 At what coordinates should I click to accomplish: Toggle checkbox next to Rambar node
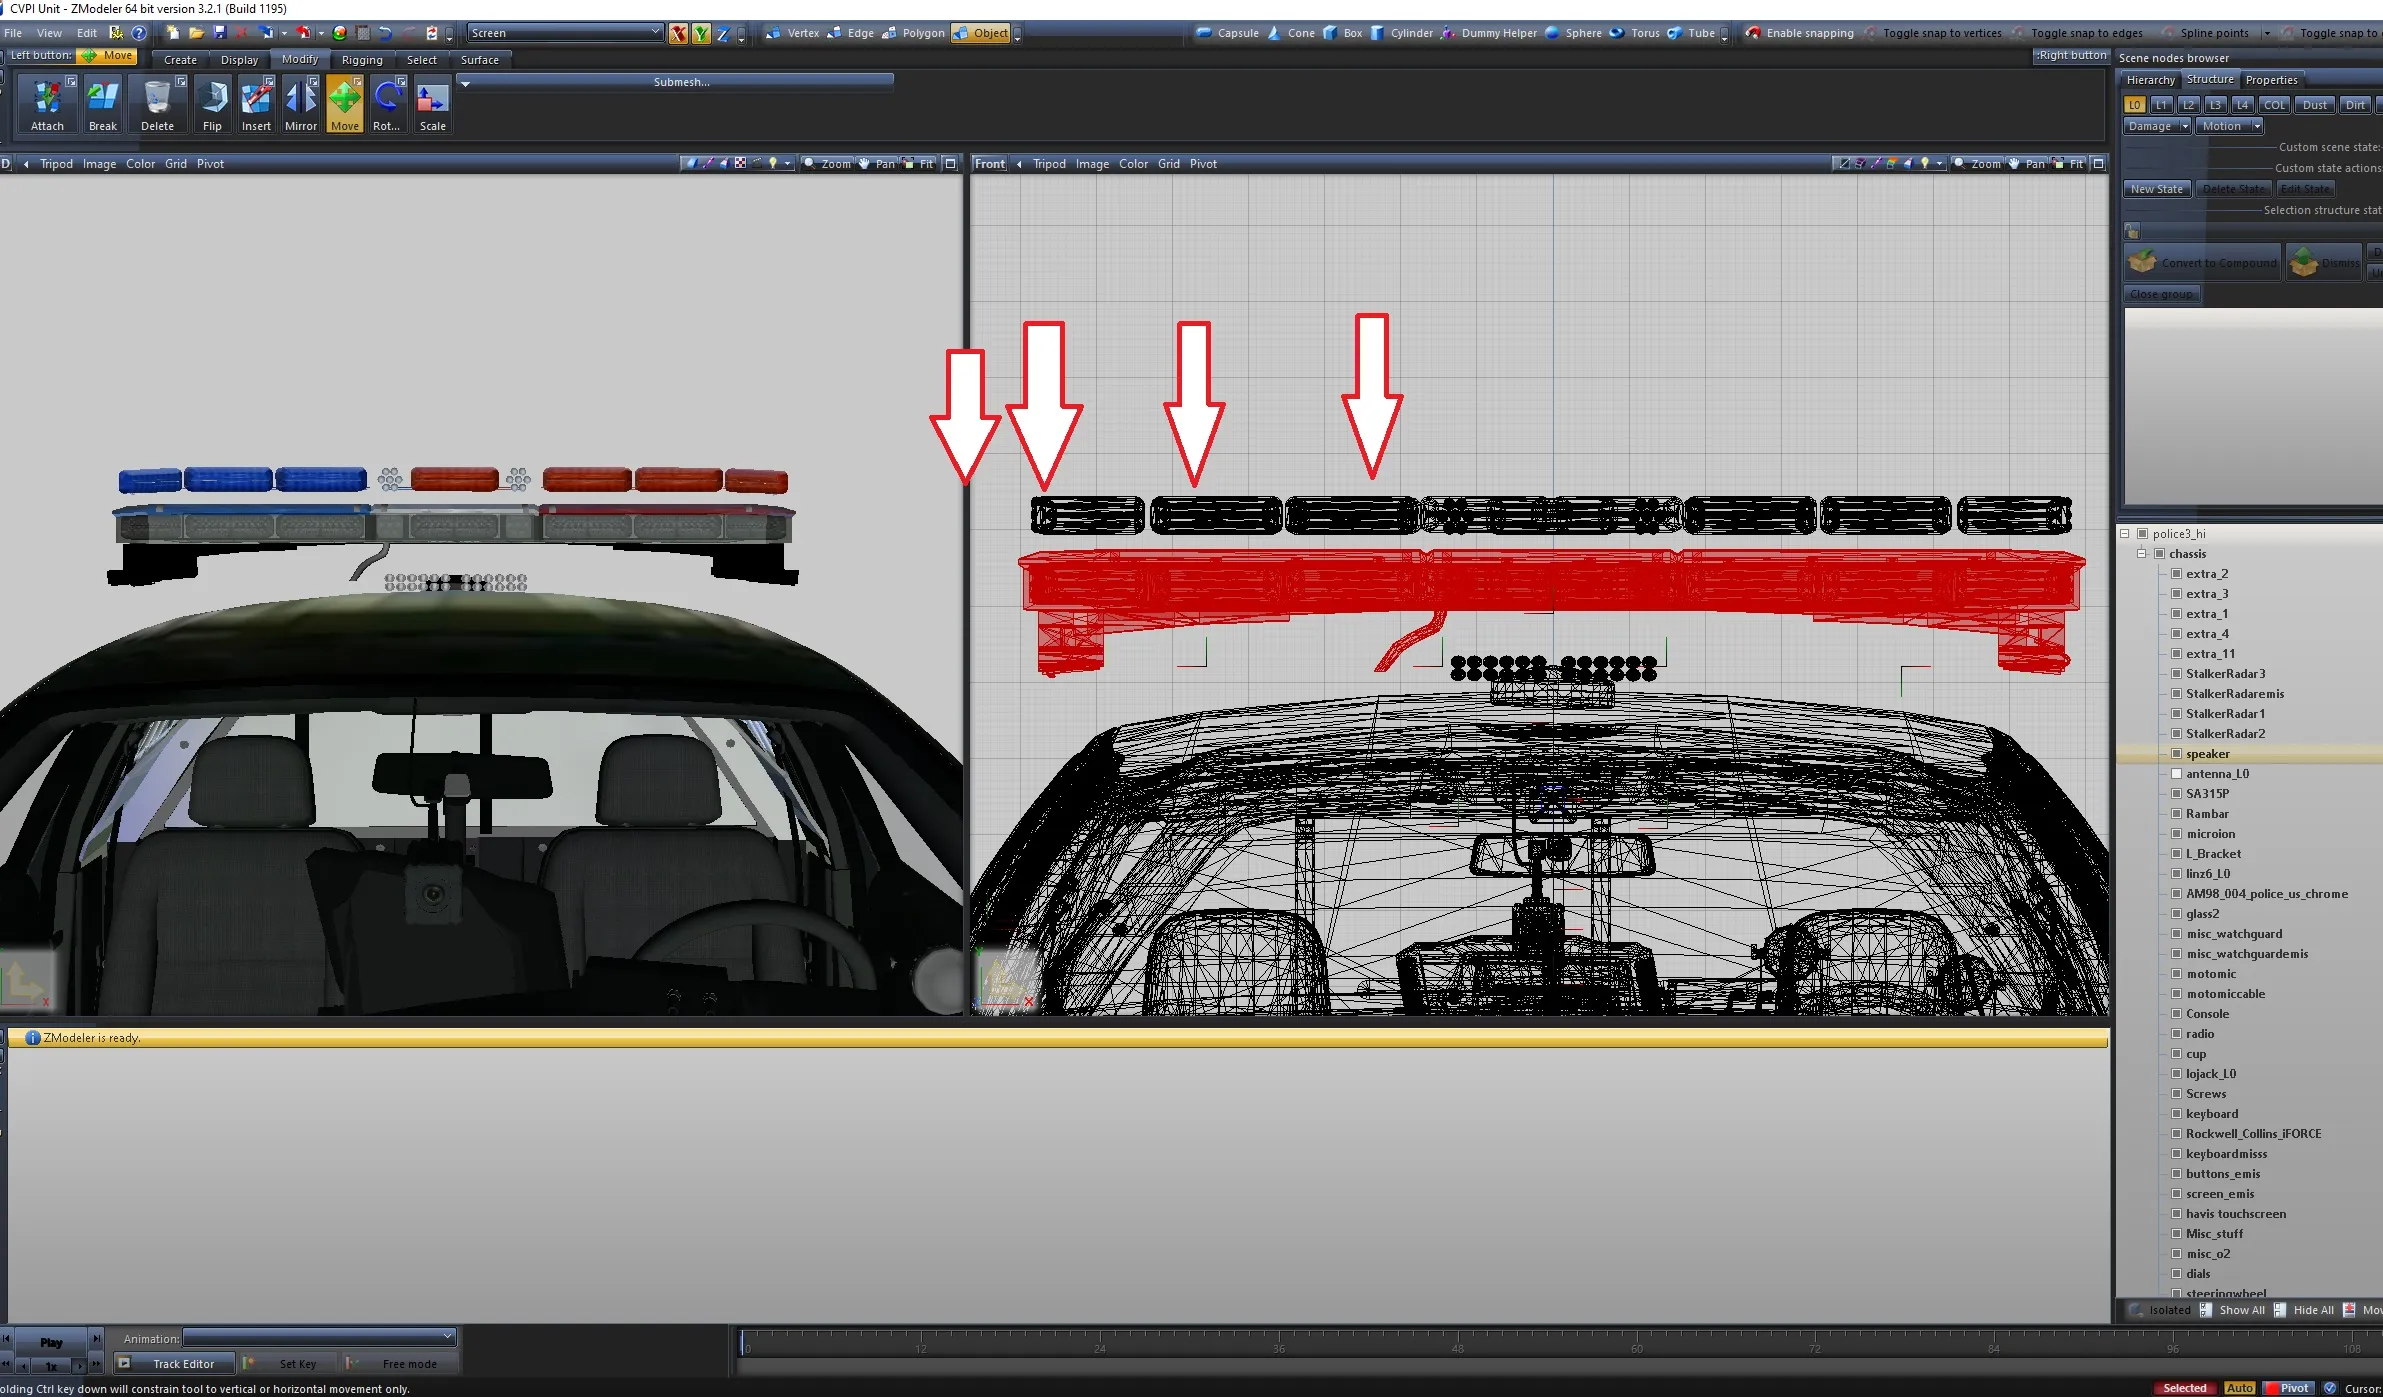[x=2176, y=814]
